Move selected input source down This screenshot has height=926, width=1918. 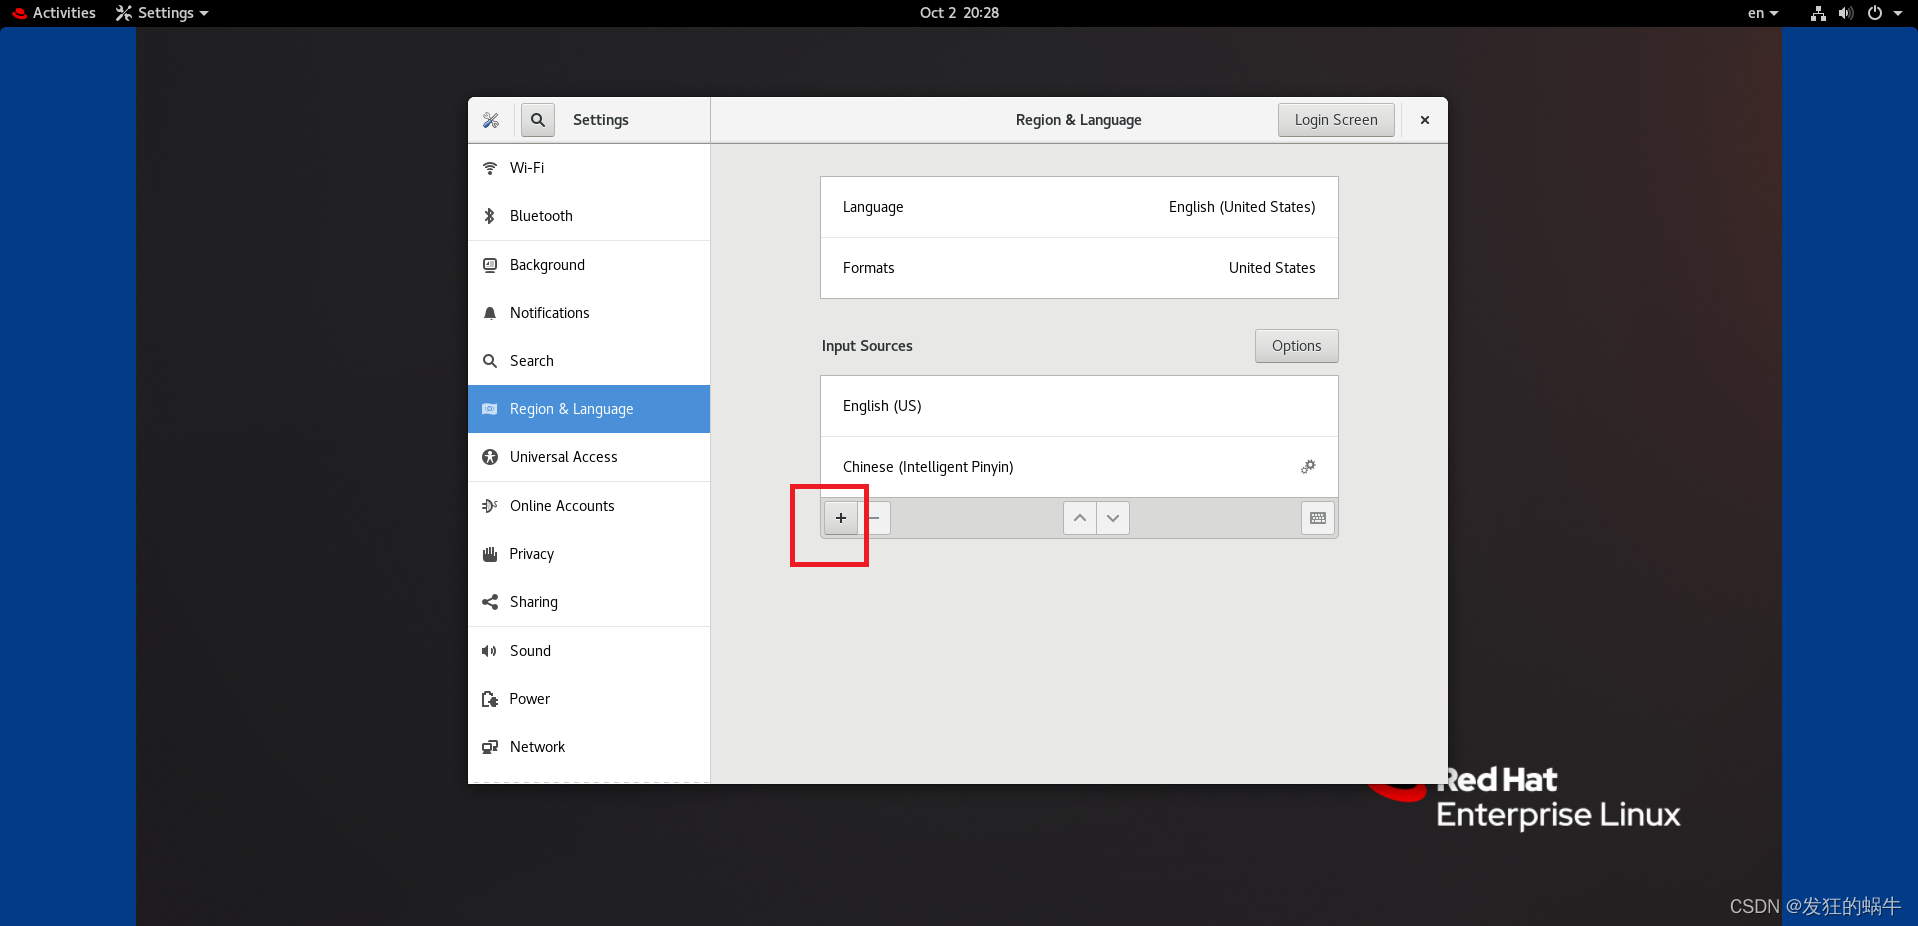[x=1112, y=518]
